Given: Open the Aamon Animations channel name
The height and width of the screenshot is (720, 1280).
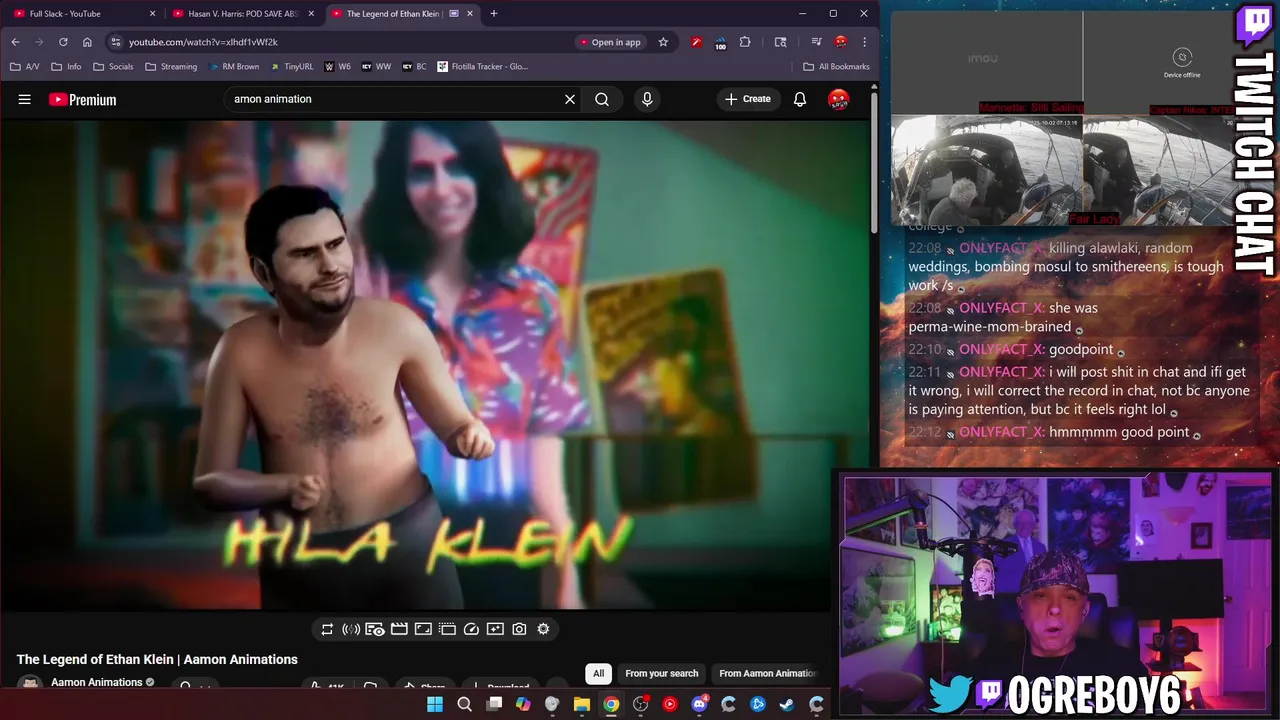Looking at the screenshot, I should click(96, 682).
